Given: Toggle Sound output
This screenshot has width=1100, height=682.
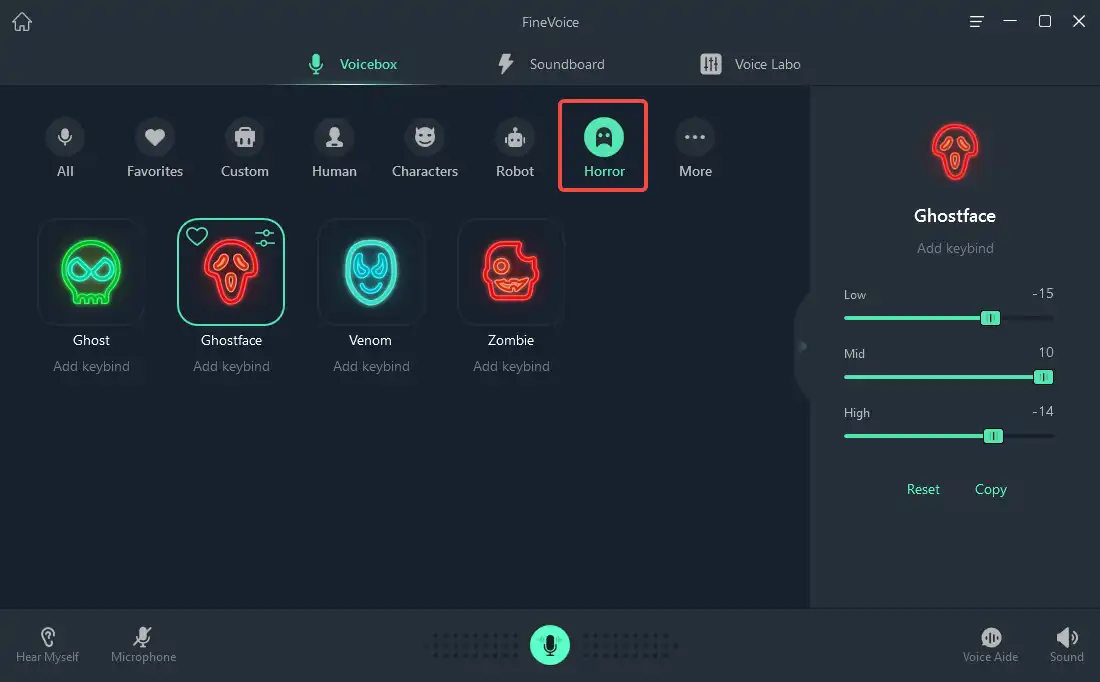Looking at the screenshot, I should click(1066, 645).
